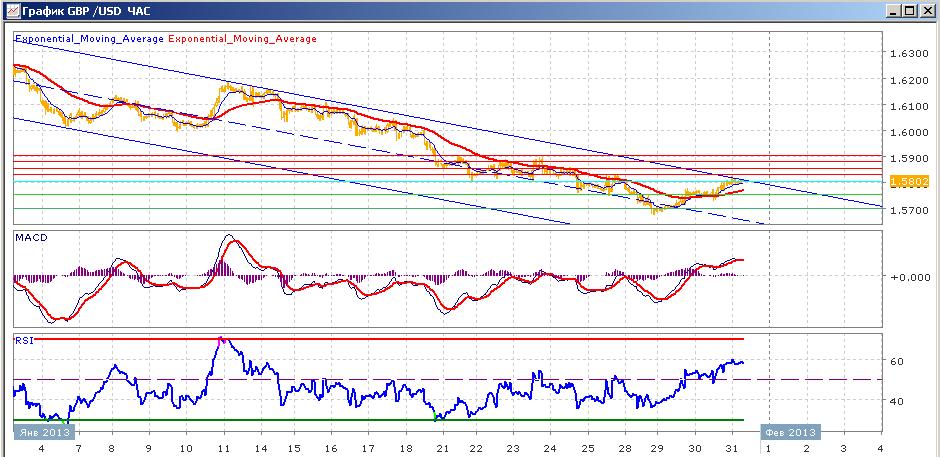Click date 7 on the time axis
This screenshot has width=940, height=457.
tap(77, 449)
